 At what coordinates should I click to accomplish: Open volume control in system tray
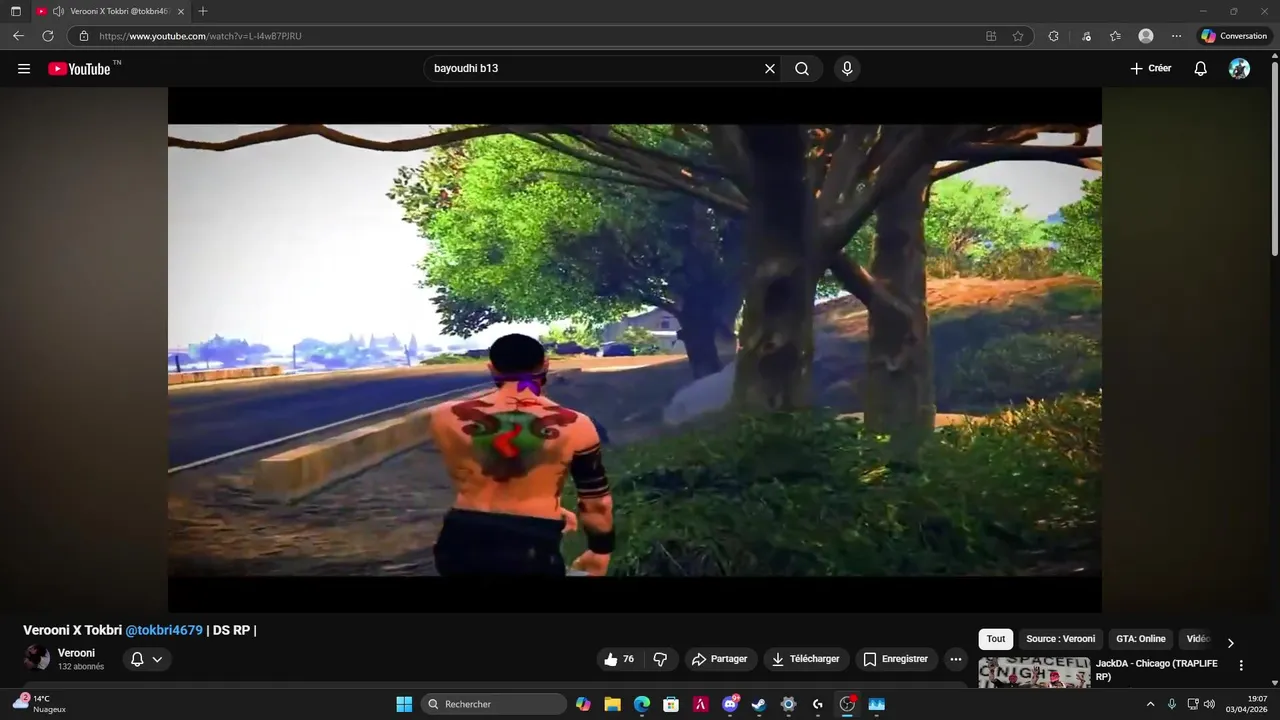pos(1209,704)
